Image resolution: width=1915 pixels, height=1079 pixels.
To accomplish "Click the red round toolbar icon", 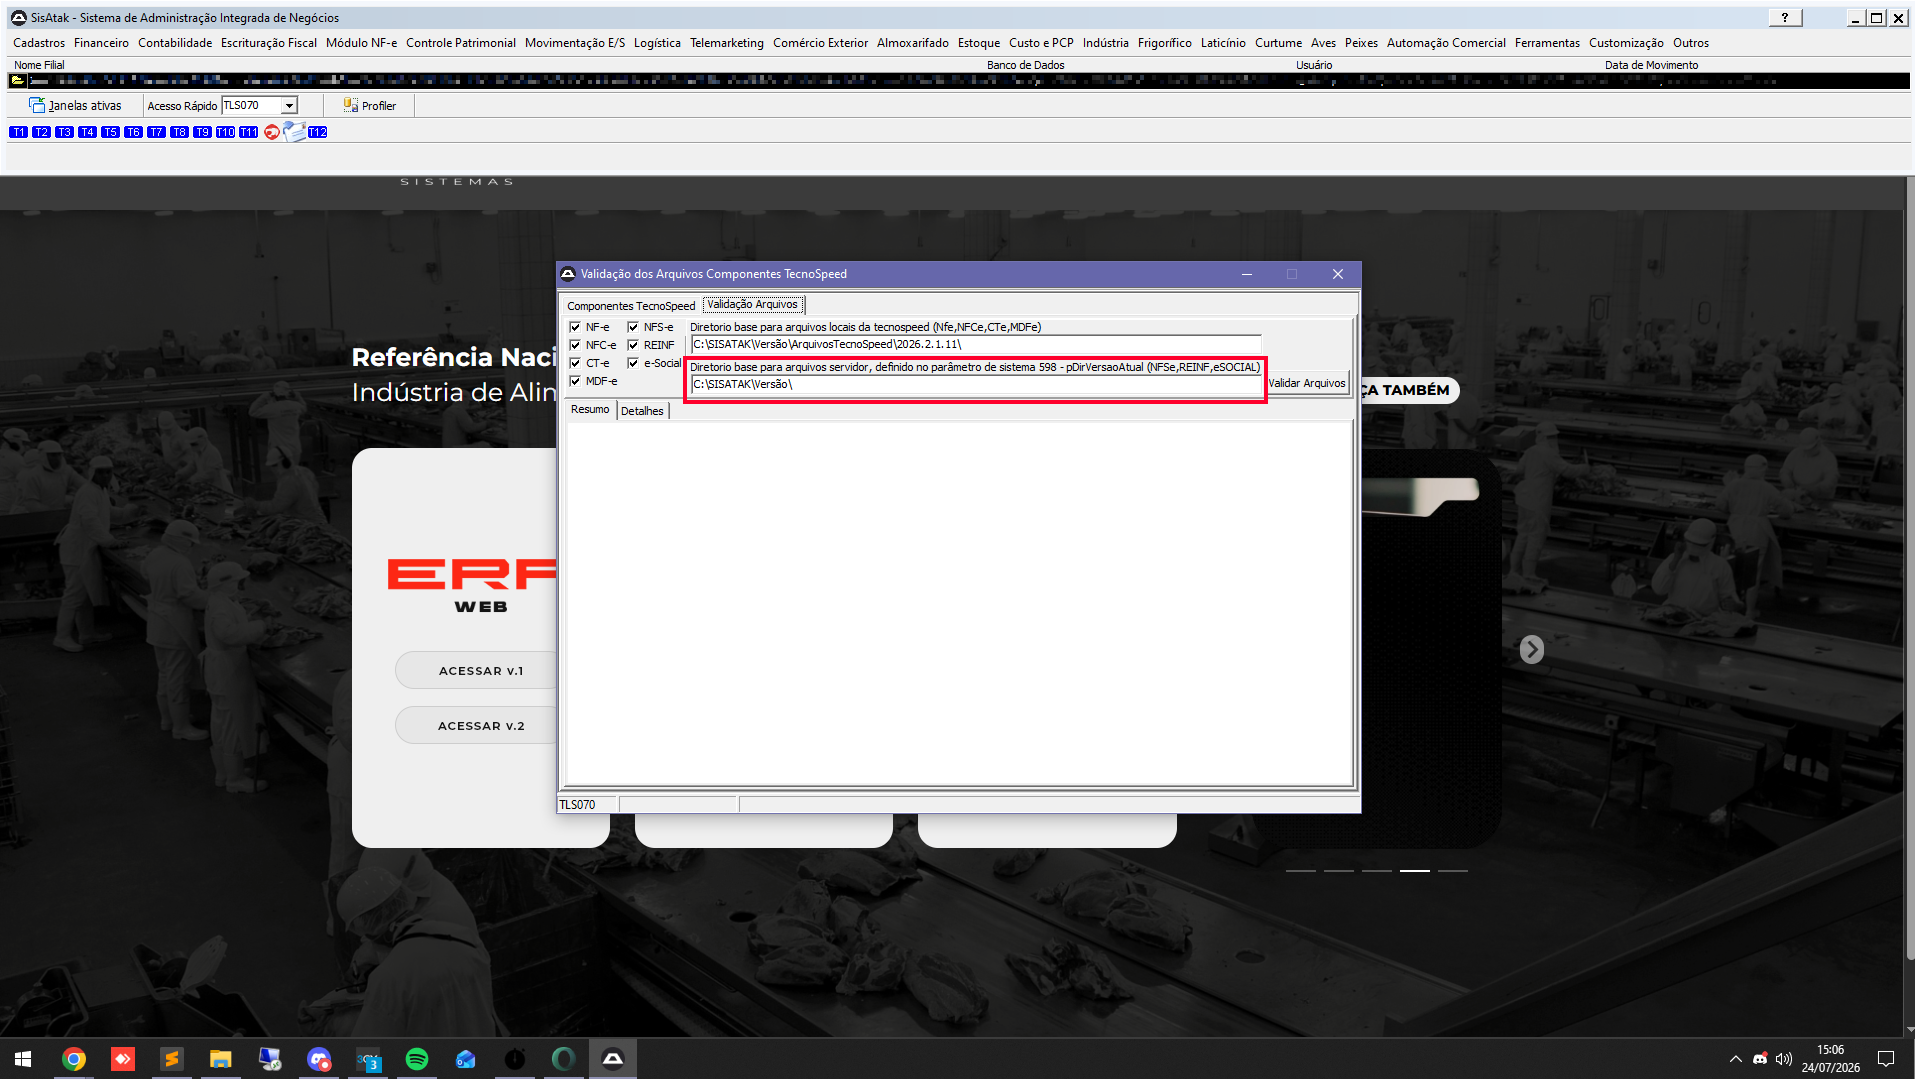I will click(x=272, y=132).
